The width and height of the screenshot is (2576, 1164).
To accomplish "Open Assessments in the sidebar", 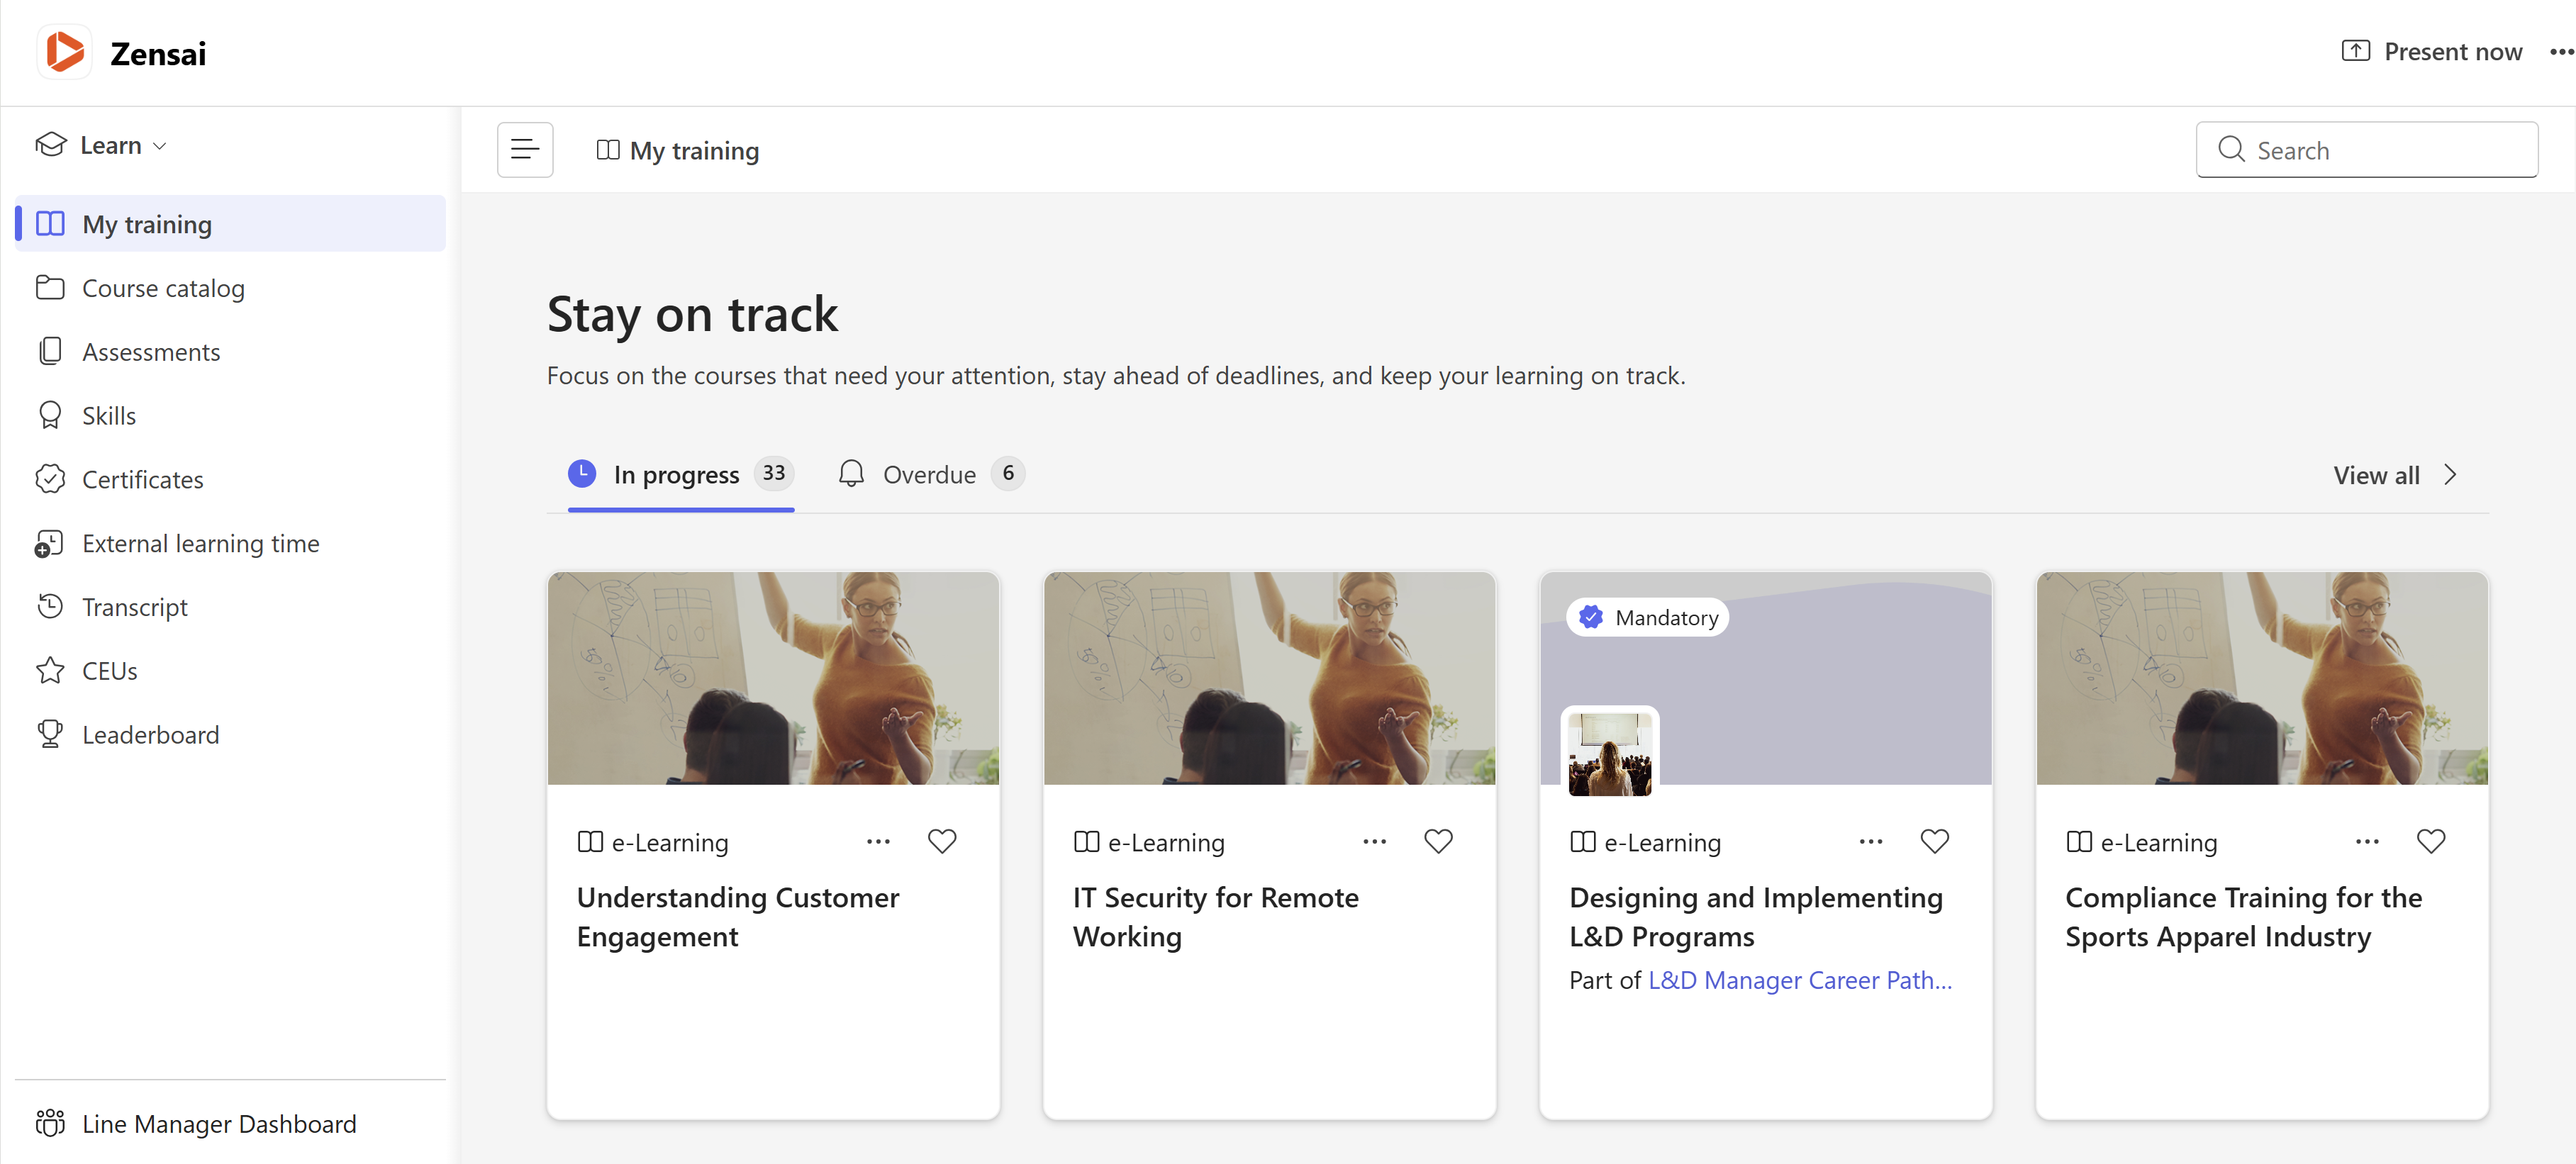I will (231, 352).
